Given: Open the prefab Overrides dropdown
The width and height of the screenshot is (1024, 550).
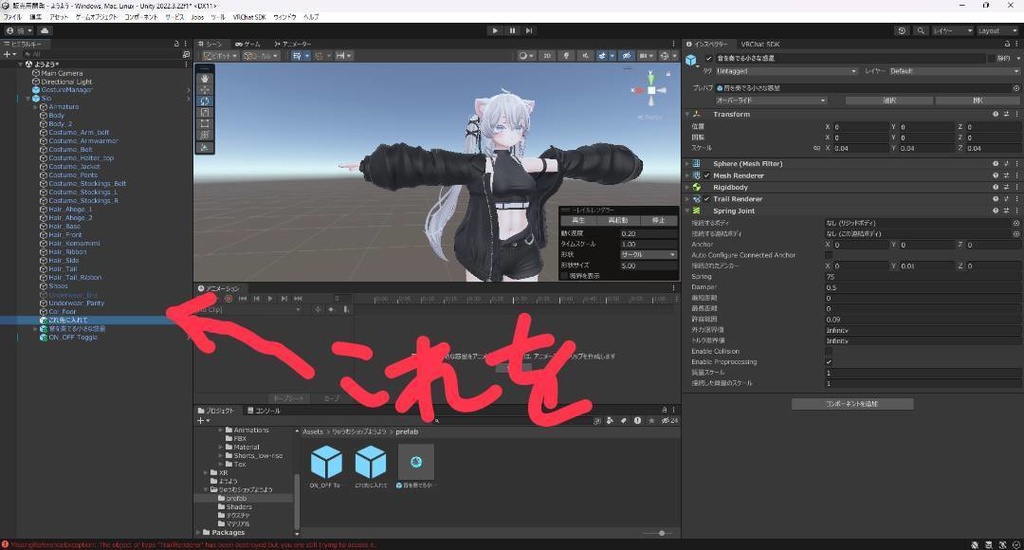Looking at the screenshot, I should [x=771, y=101].
